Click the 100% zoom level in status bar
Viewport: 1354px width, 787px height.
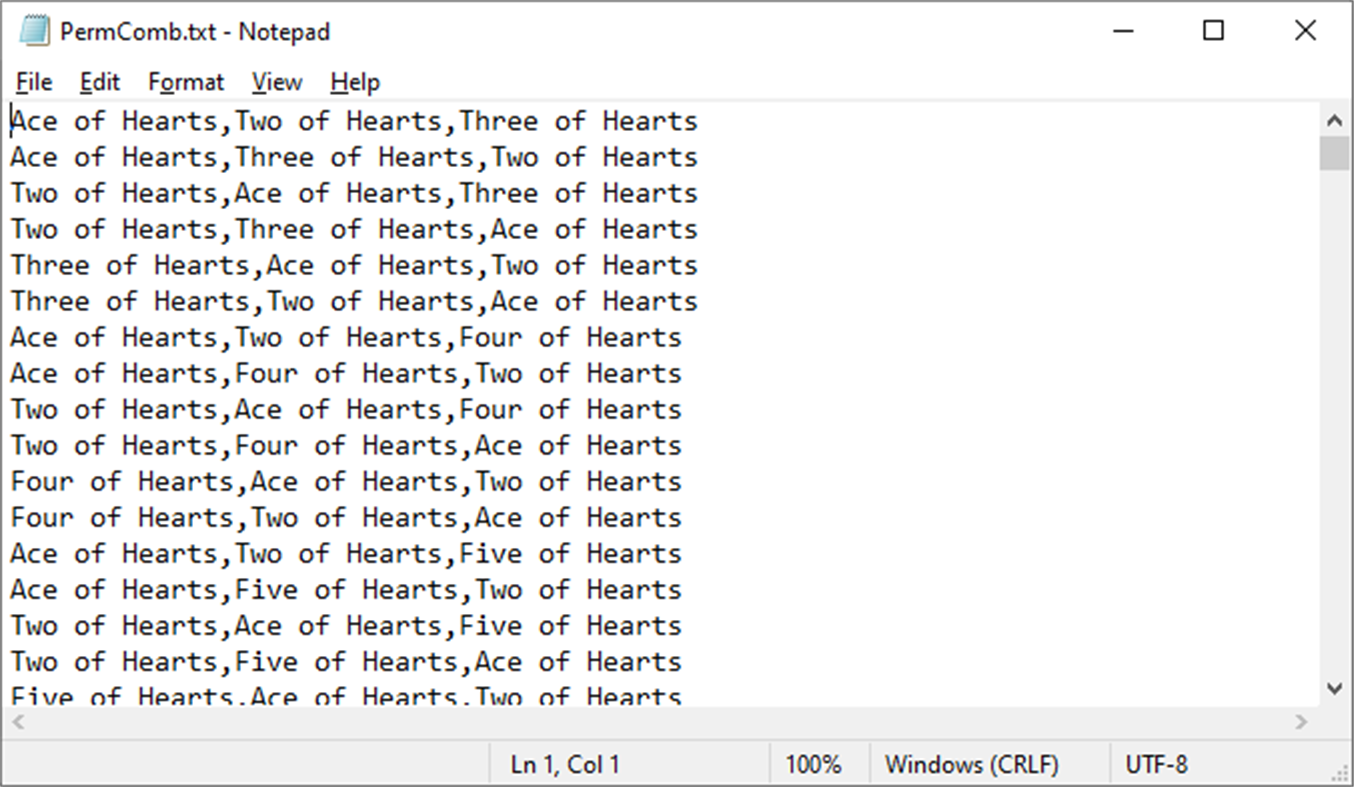pyautogui.click(x=813, y=765)
